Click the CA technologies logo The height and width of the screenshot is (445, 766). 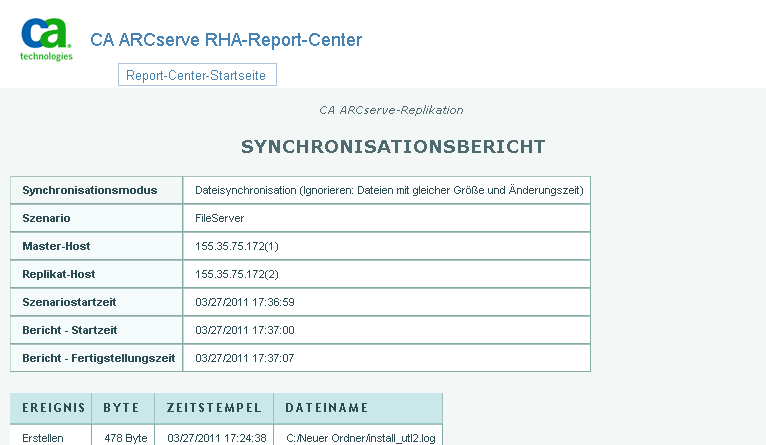(46, 40)
